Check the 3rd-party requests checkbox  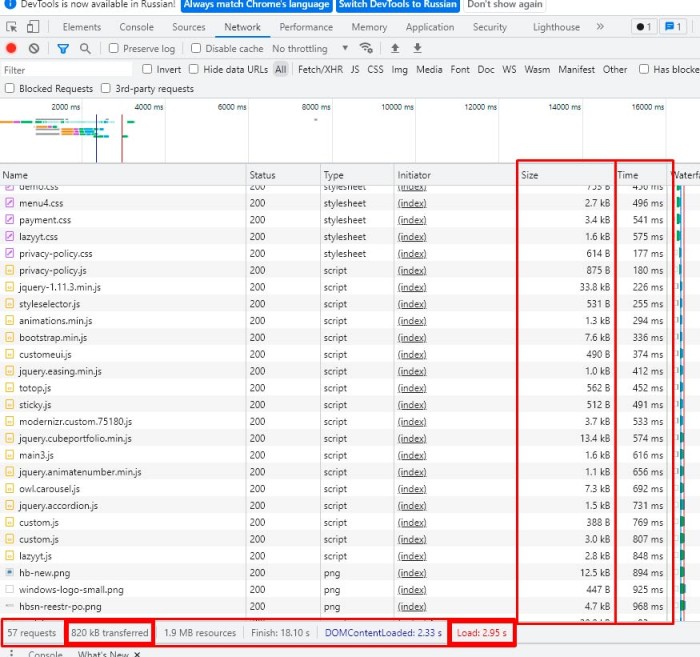click(106, 88)
